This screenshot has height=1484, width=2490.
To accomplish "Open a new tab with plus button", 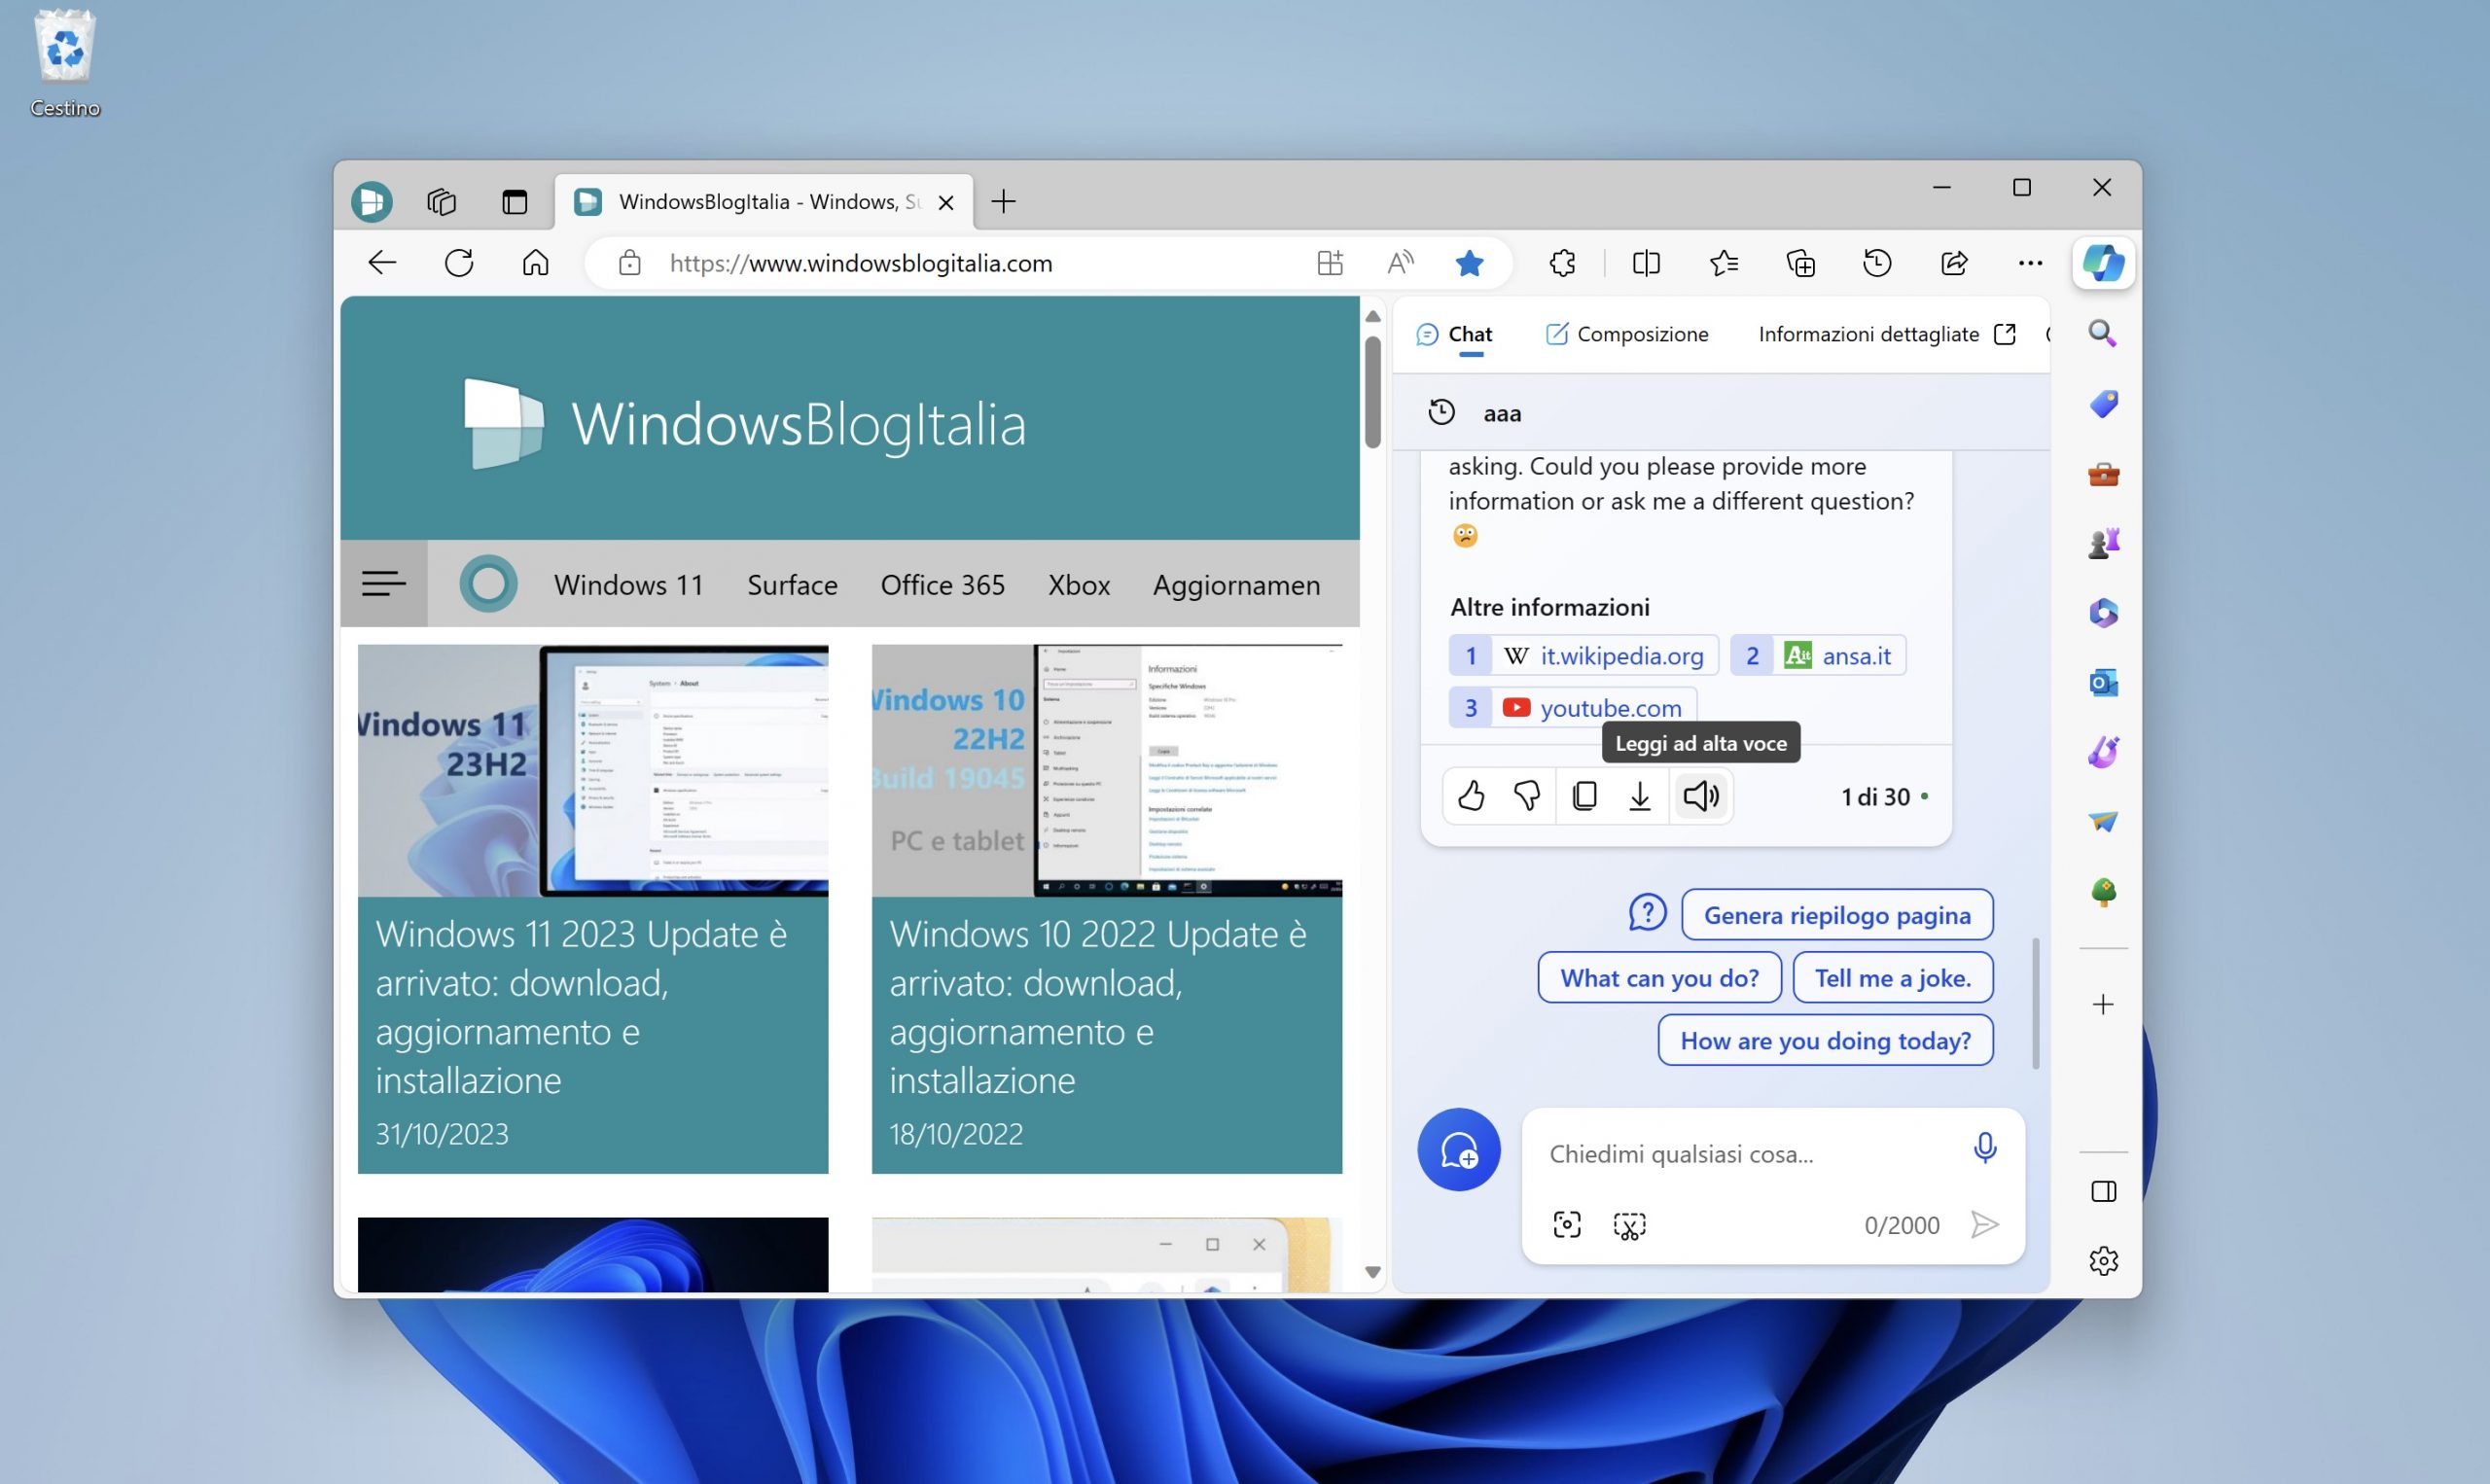I will tap(1003, 202).
